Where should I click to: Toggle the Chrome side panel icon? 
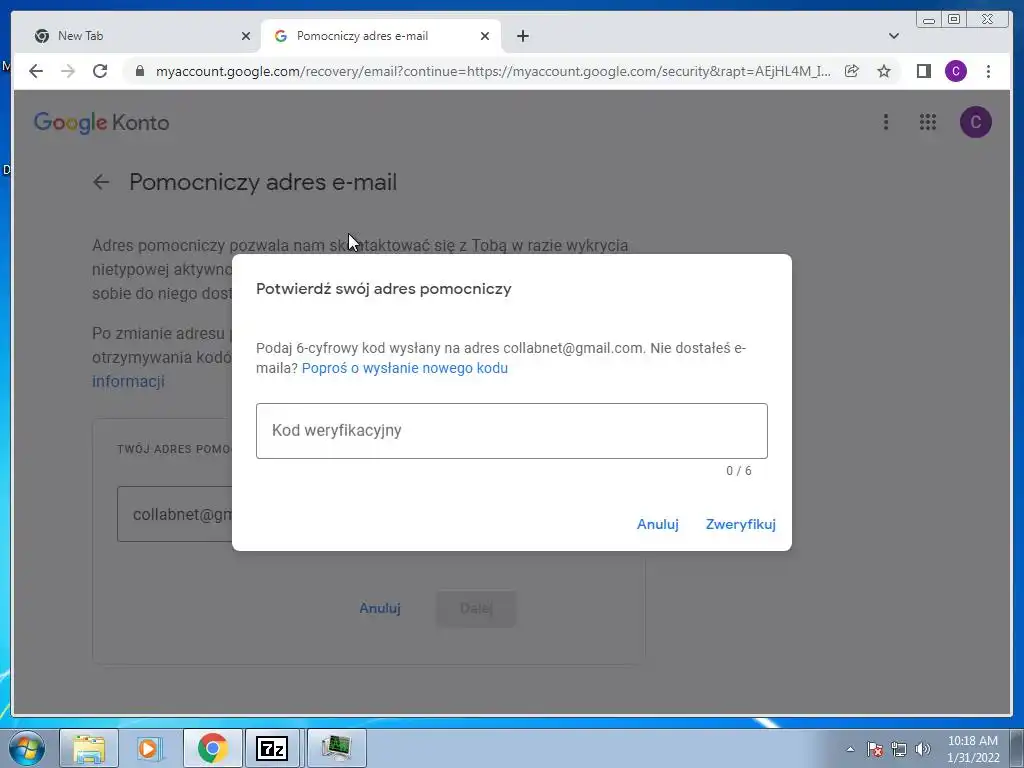(923, 71)
